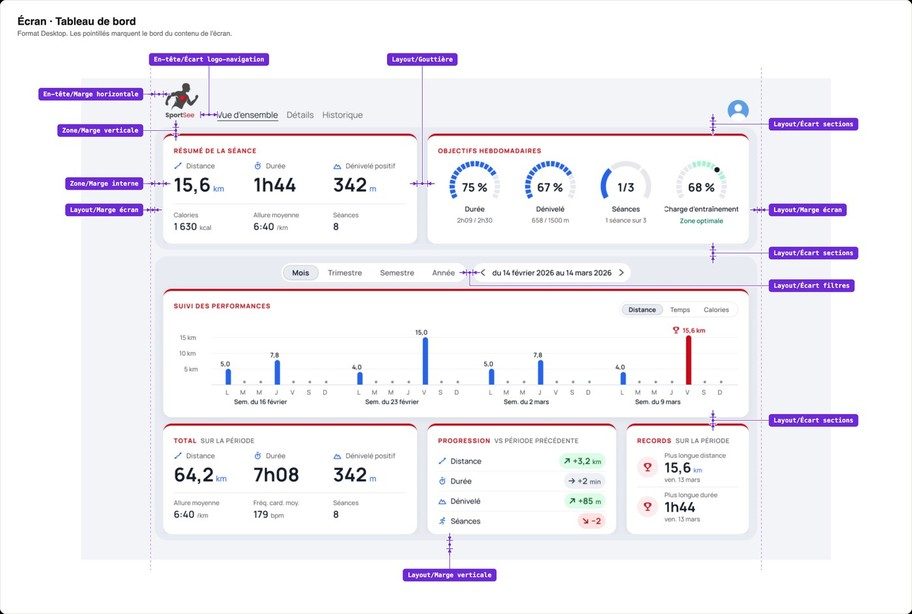Click the Dénivelé positif icon in the Total card

point(337,456)
